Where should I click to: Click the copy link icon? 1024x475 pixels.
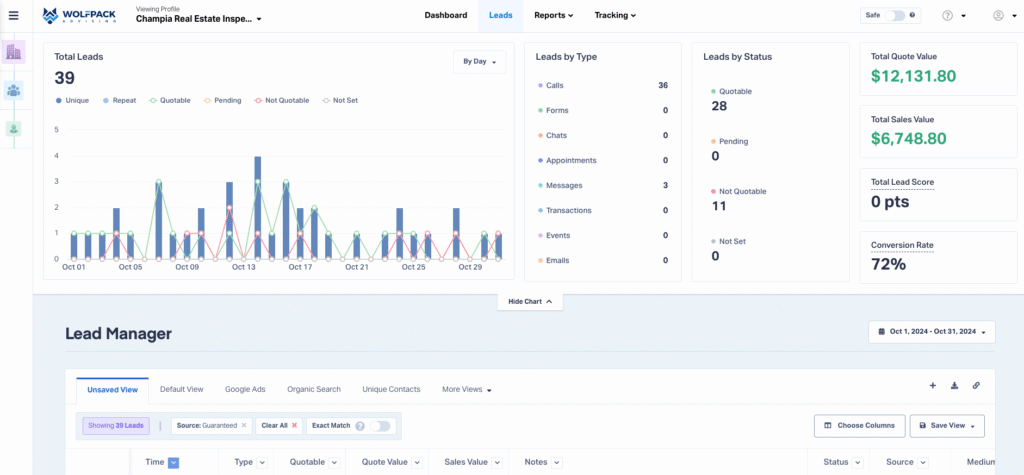click(x=976, y=385)
